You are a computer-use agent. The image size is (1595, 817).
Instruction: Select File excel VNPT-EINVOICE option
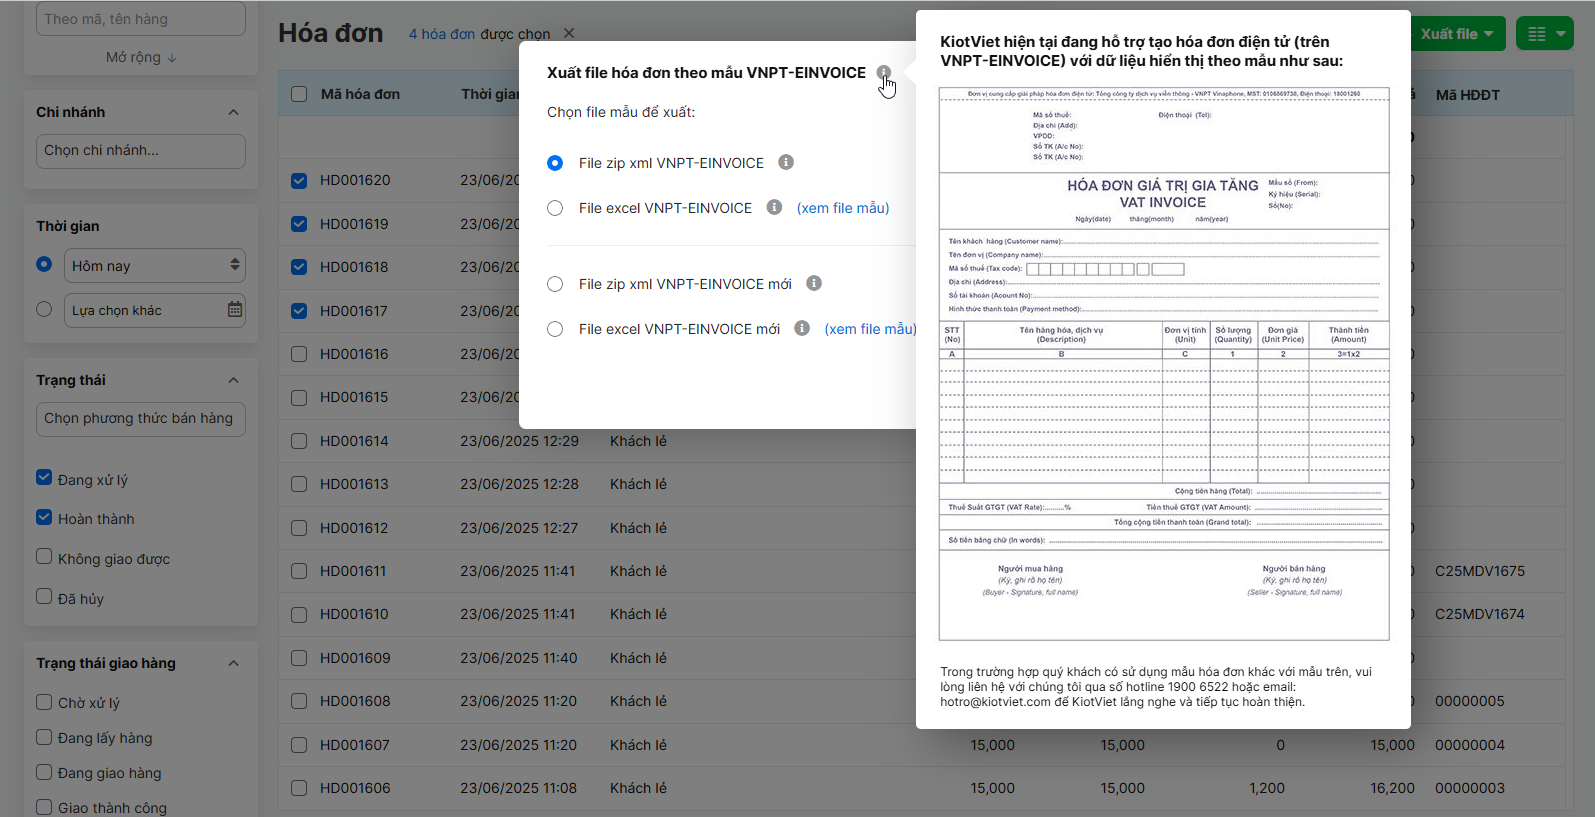pyautogui.click(x=555, y=208)
